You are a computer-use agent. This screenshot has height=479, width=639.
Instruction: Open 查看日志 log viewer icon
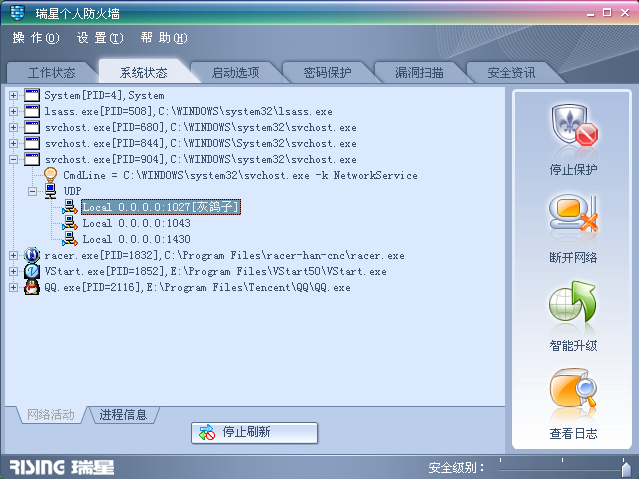[573, 389]
